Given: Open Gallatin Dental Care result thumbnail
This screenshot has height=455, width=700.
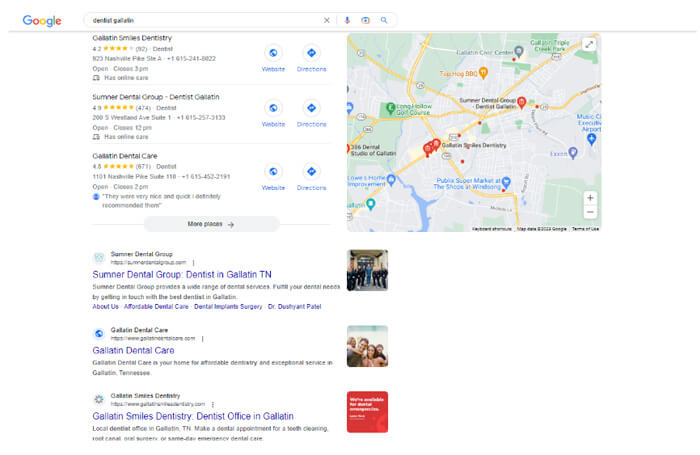Looking at the screenshot, I should click(367, 346).
